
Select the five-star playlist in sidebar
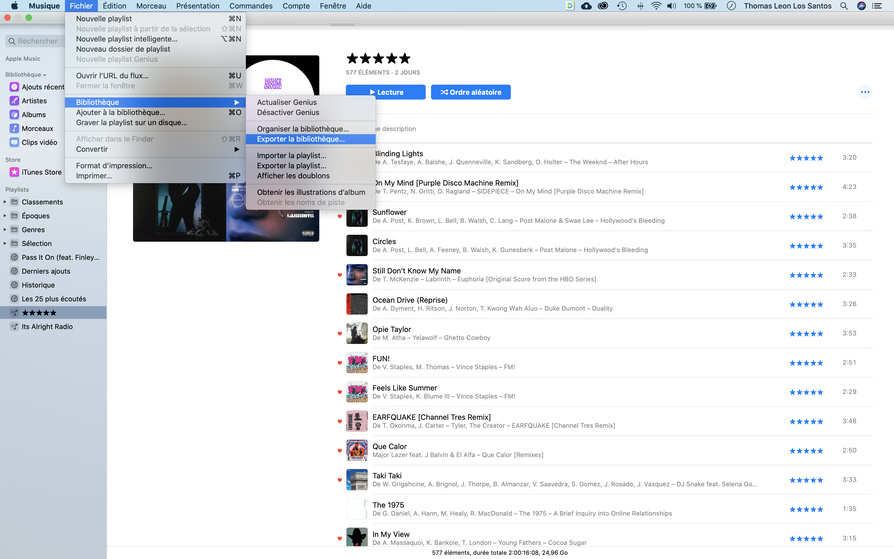(53, 313)
